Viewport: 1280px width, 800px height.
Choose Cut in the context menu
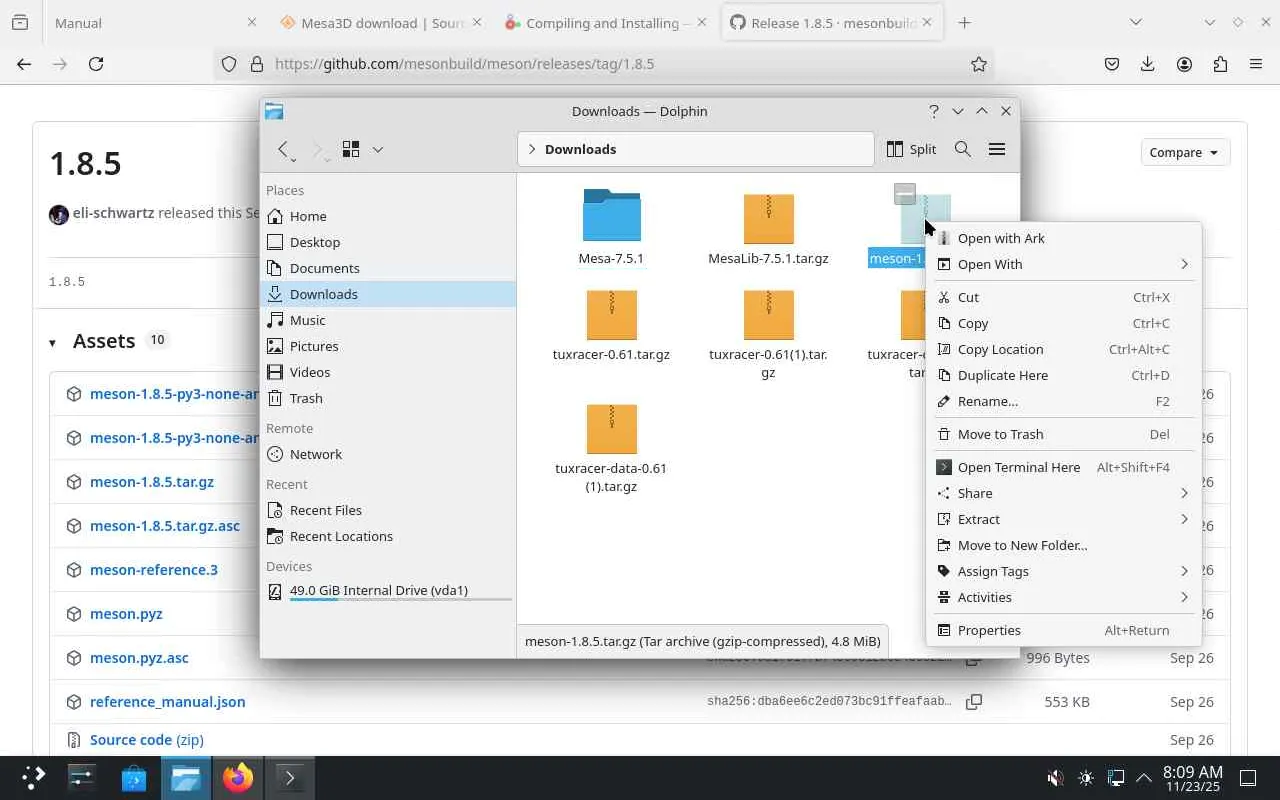(x=1064, y=297)
